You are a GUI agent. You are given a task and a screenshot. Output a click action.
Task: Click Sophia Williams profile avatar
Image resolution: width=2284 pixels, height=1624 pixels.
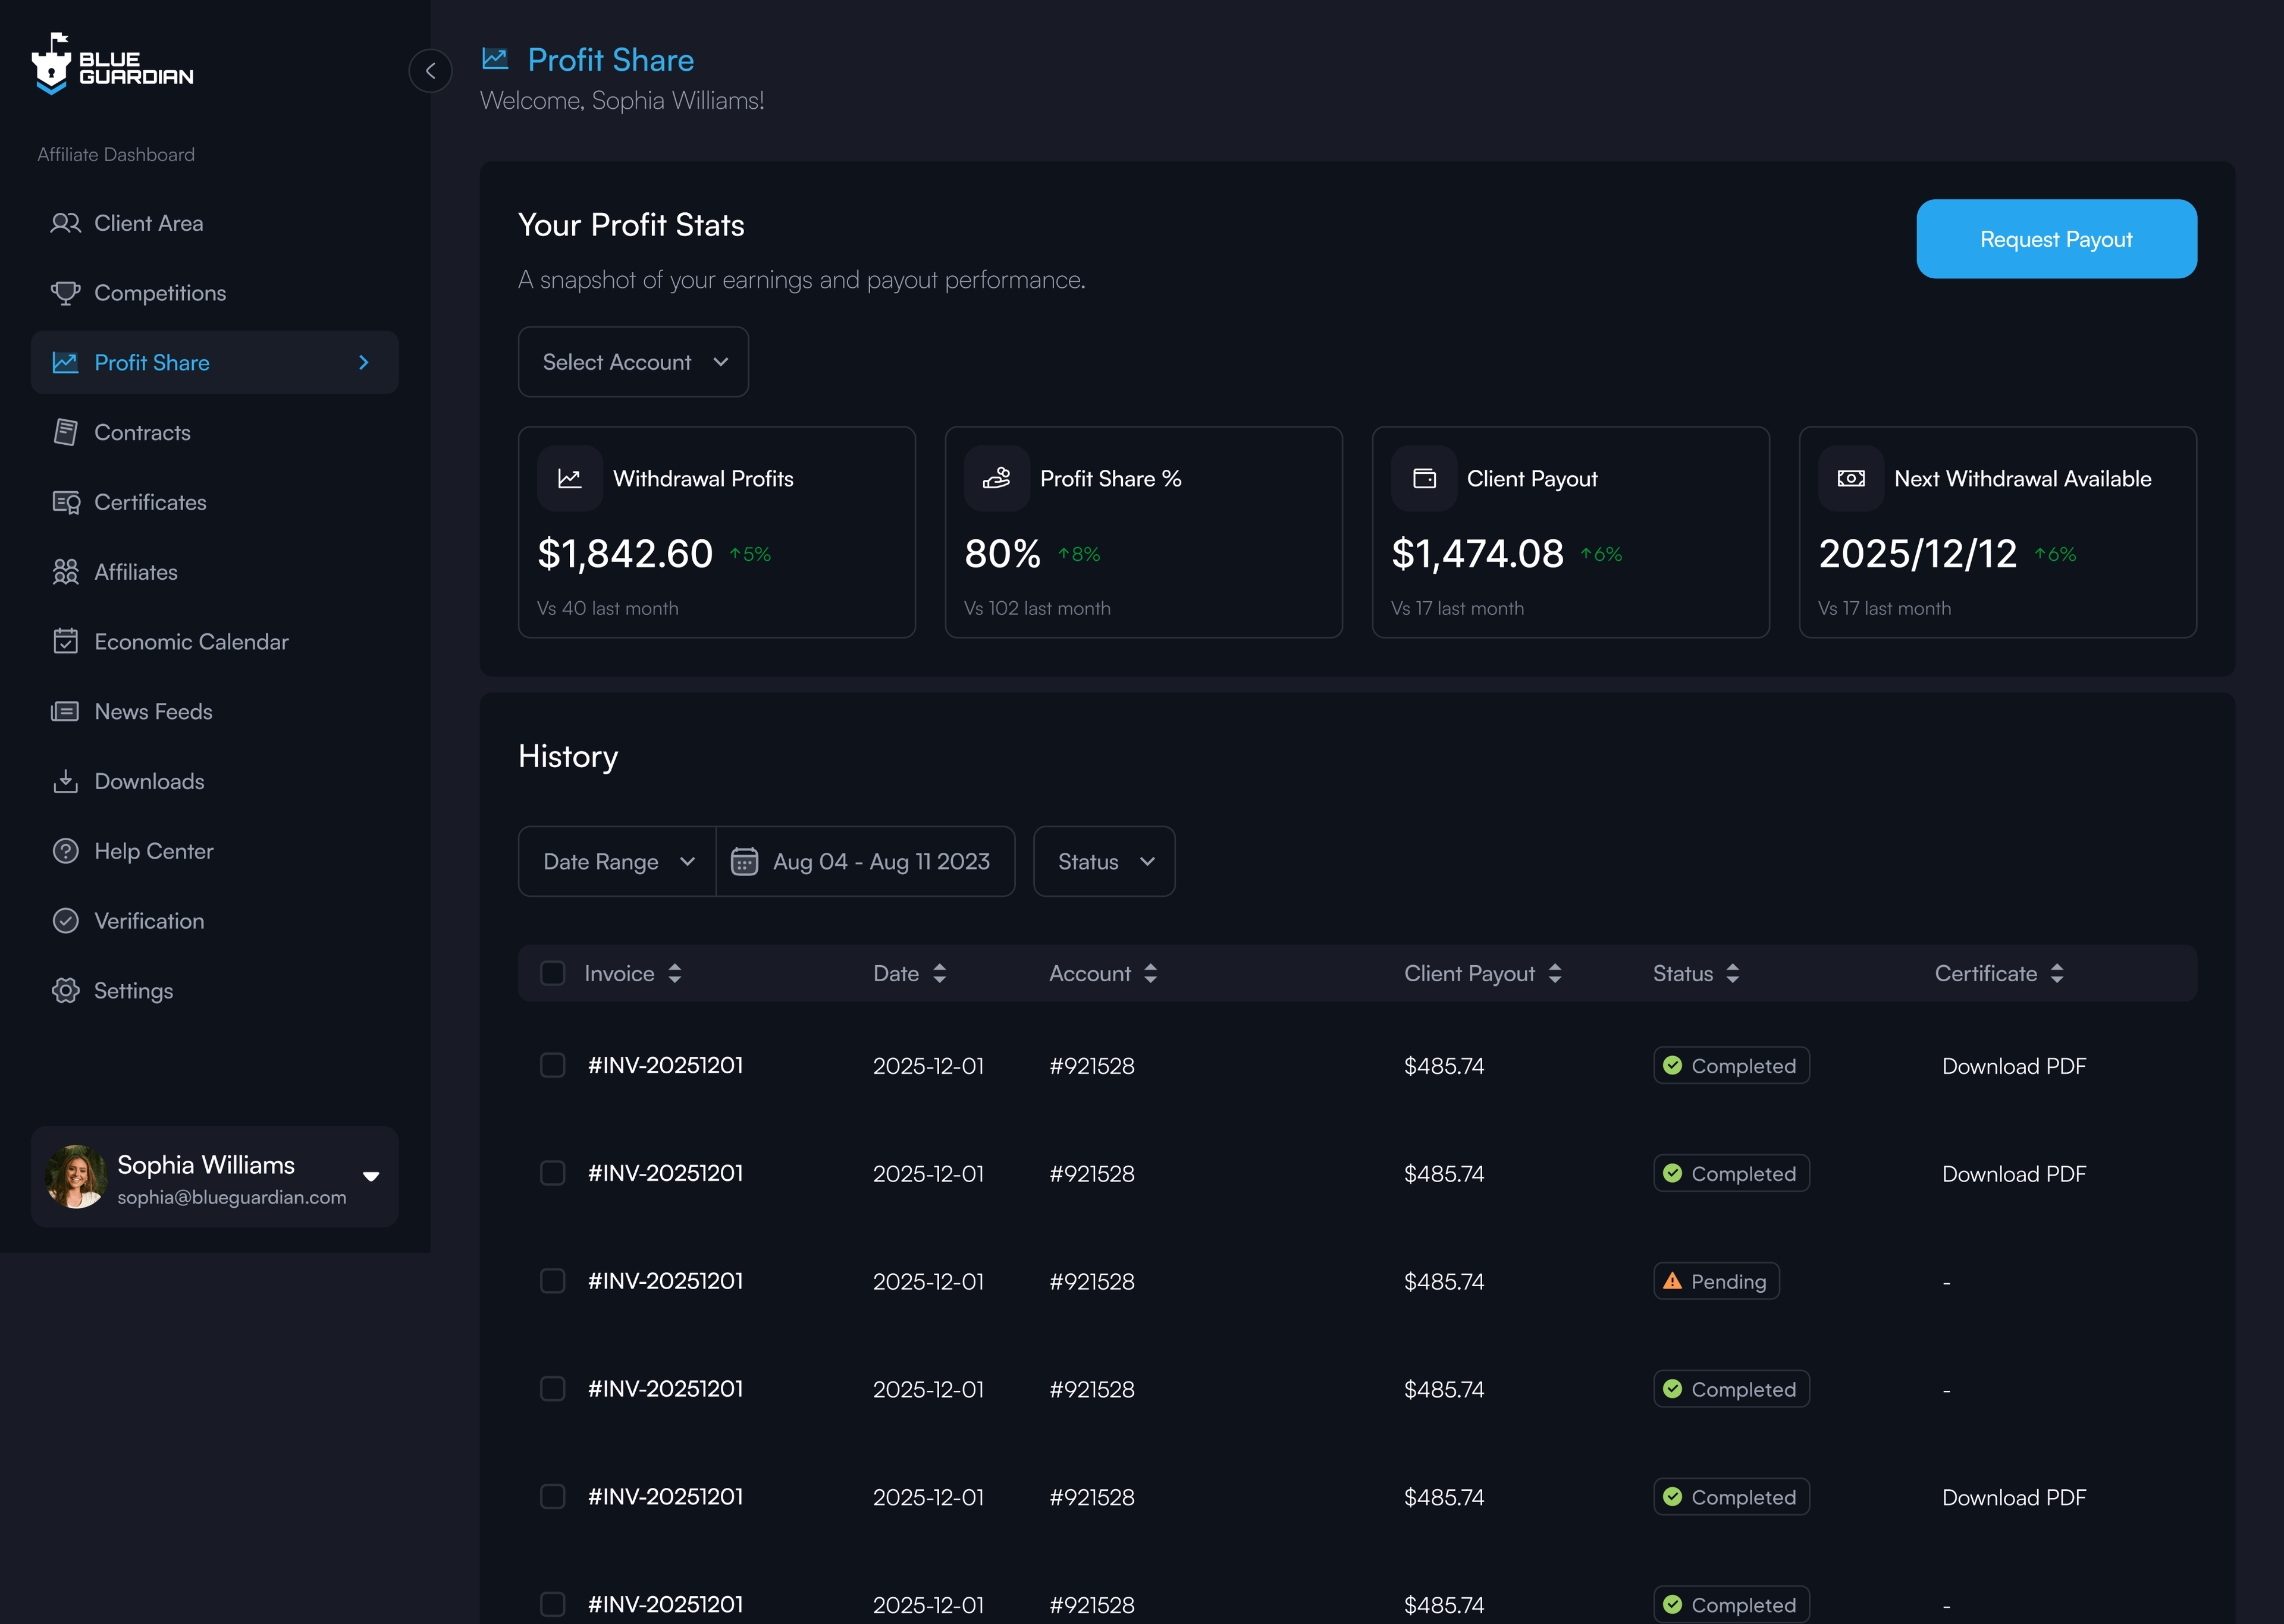(x=76, y=1177)
